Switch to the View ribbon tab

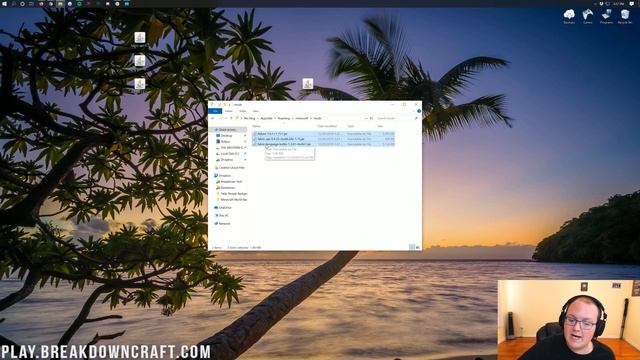(256, 111)
